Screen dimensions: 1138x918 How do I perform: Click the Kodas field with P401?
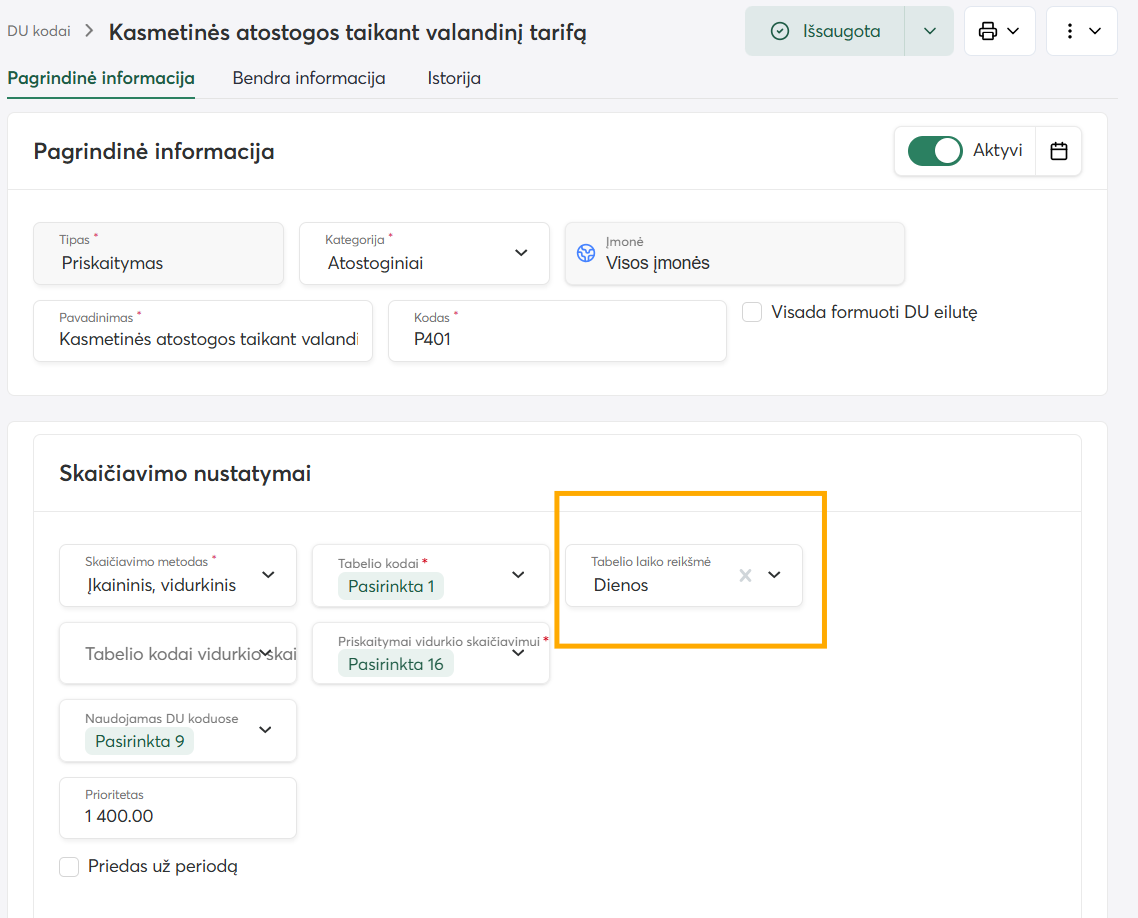[x=557, y=331]
